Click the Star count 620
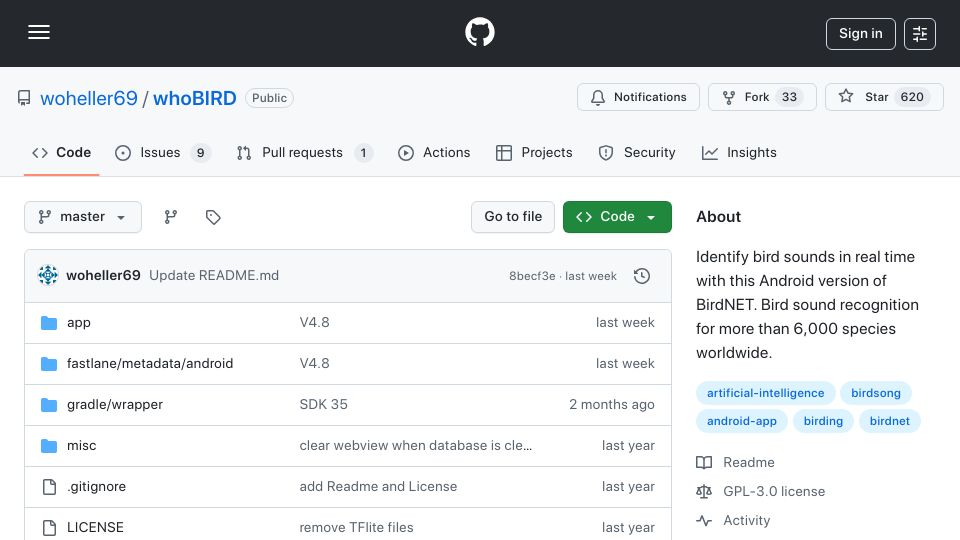Screen dimensions: 960x540 click(912, 97)
